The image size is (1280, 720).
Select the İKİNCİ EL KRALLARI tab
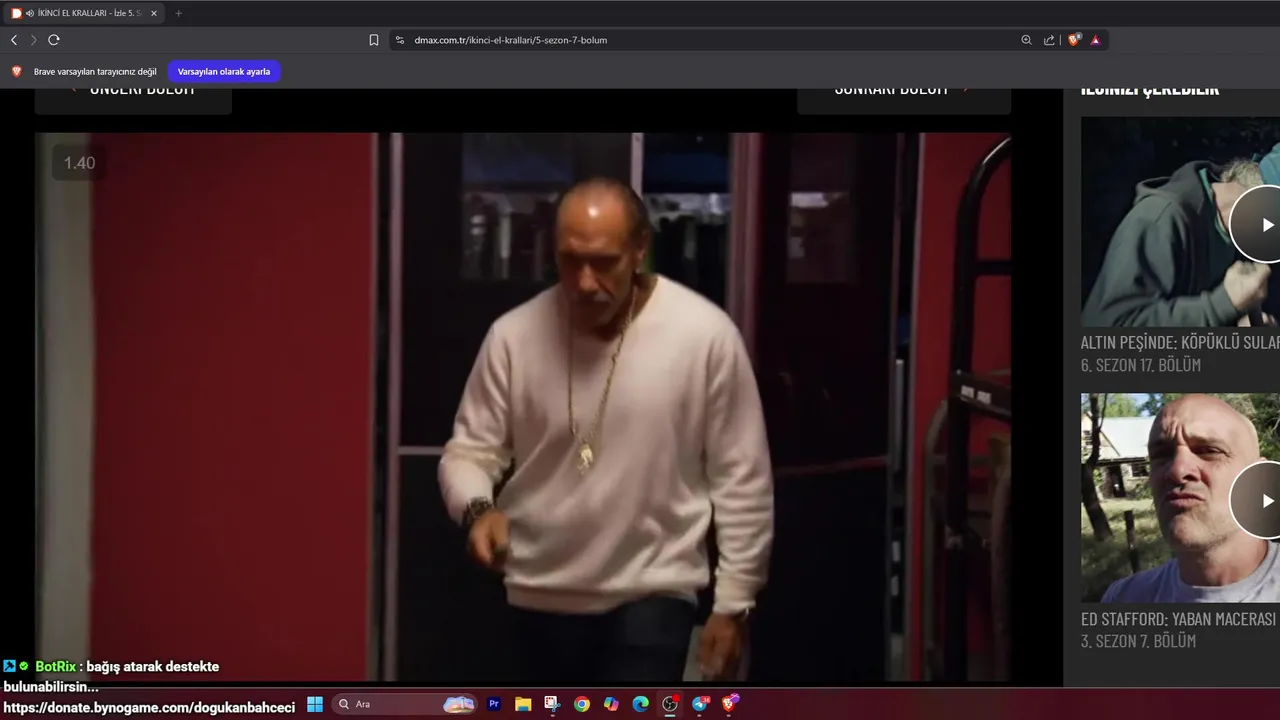pos(84,13)
